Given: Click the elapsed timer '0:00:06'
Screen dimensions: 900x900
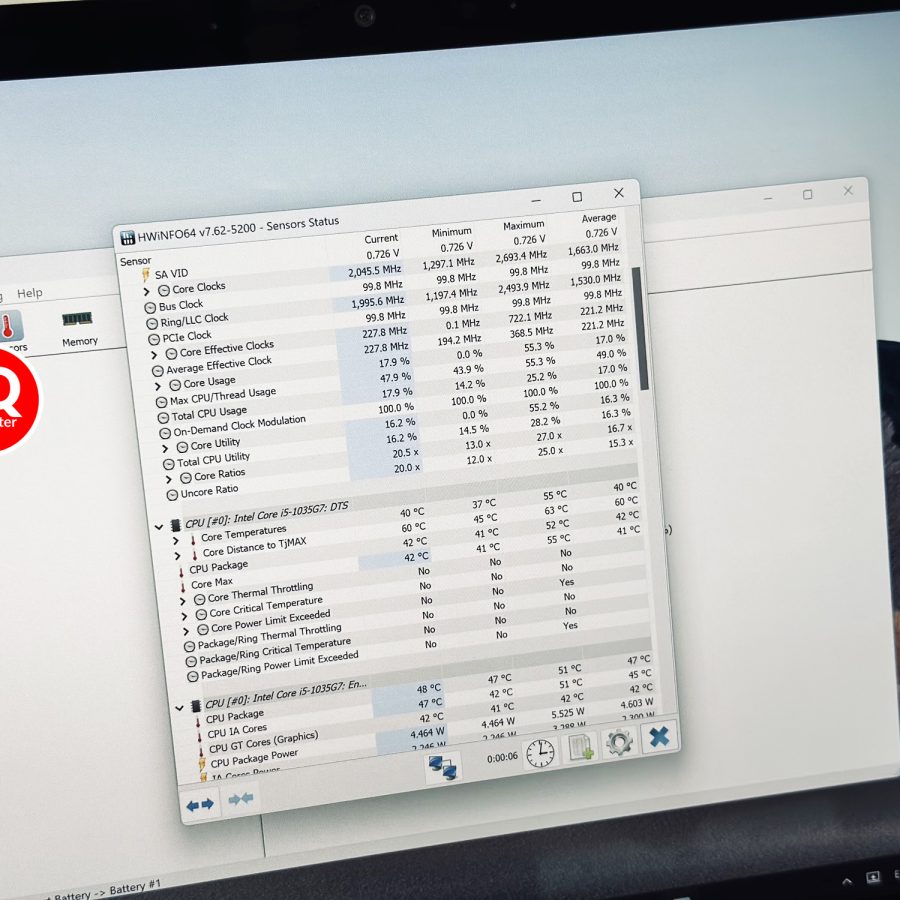Looking at the screenshot, I should pos(502,758).
